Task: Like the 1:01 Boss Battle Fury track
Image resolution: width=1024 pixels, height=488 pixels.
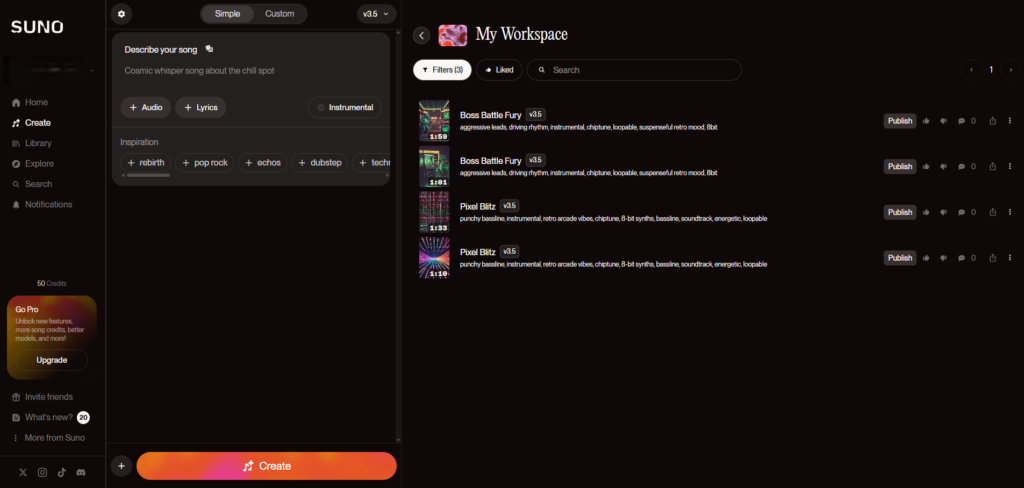Action: (x=926, y=167)
